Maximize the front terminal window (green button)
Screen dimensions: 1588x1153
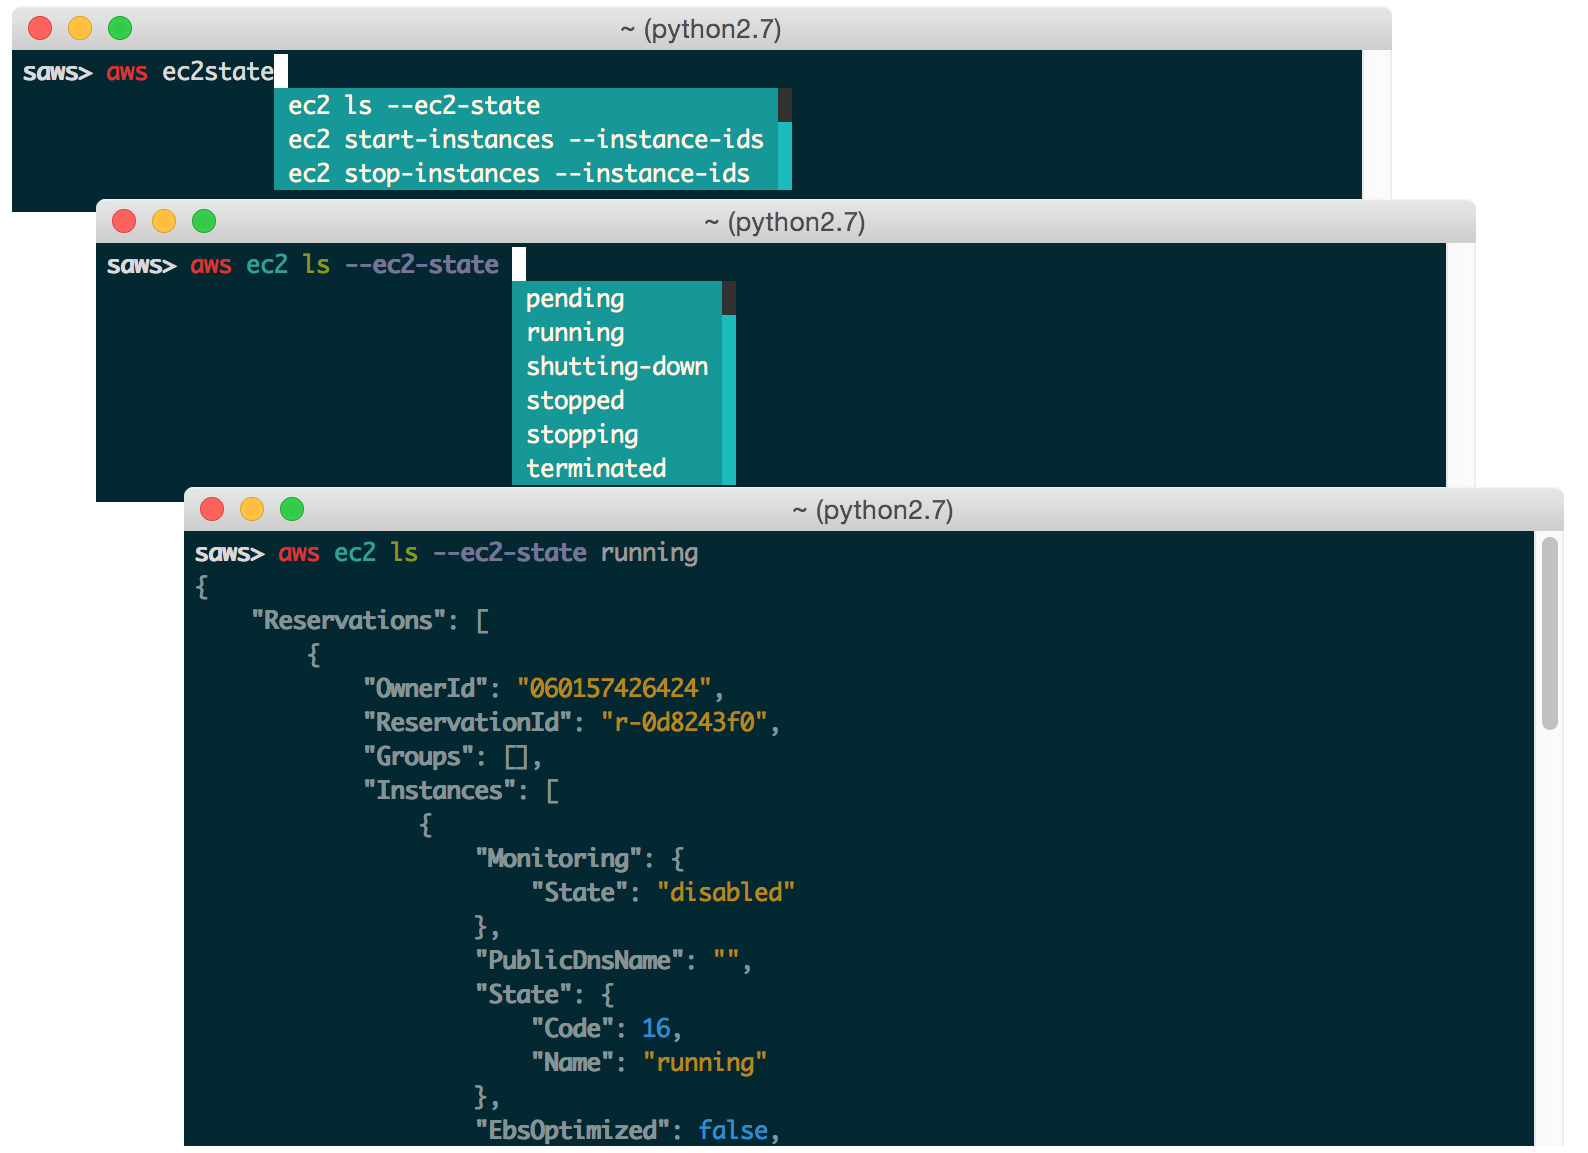point(292,509)
